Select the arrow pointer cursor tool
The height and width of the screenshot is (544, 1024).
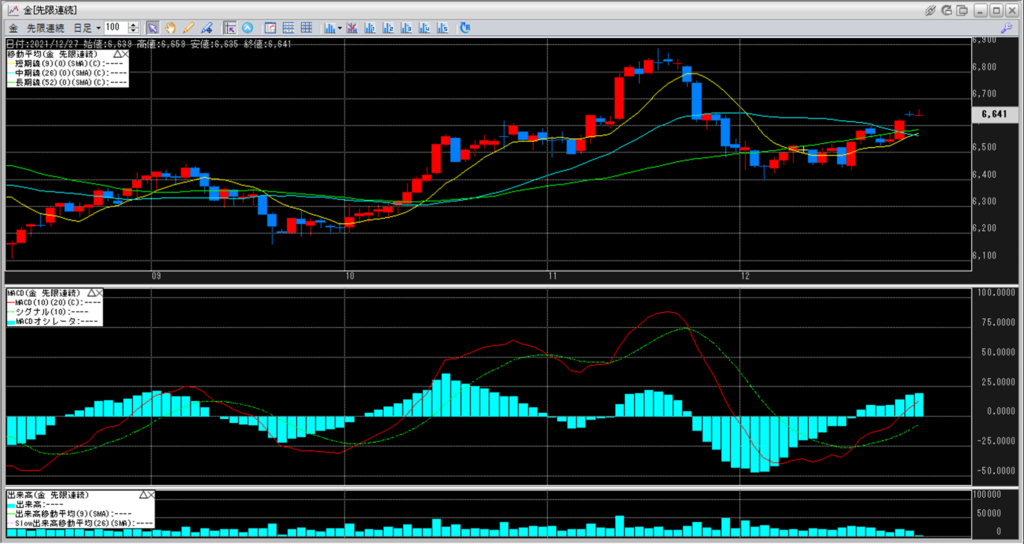tap(152, 27)
